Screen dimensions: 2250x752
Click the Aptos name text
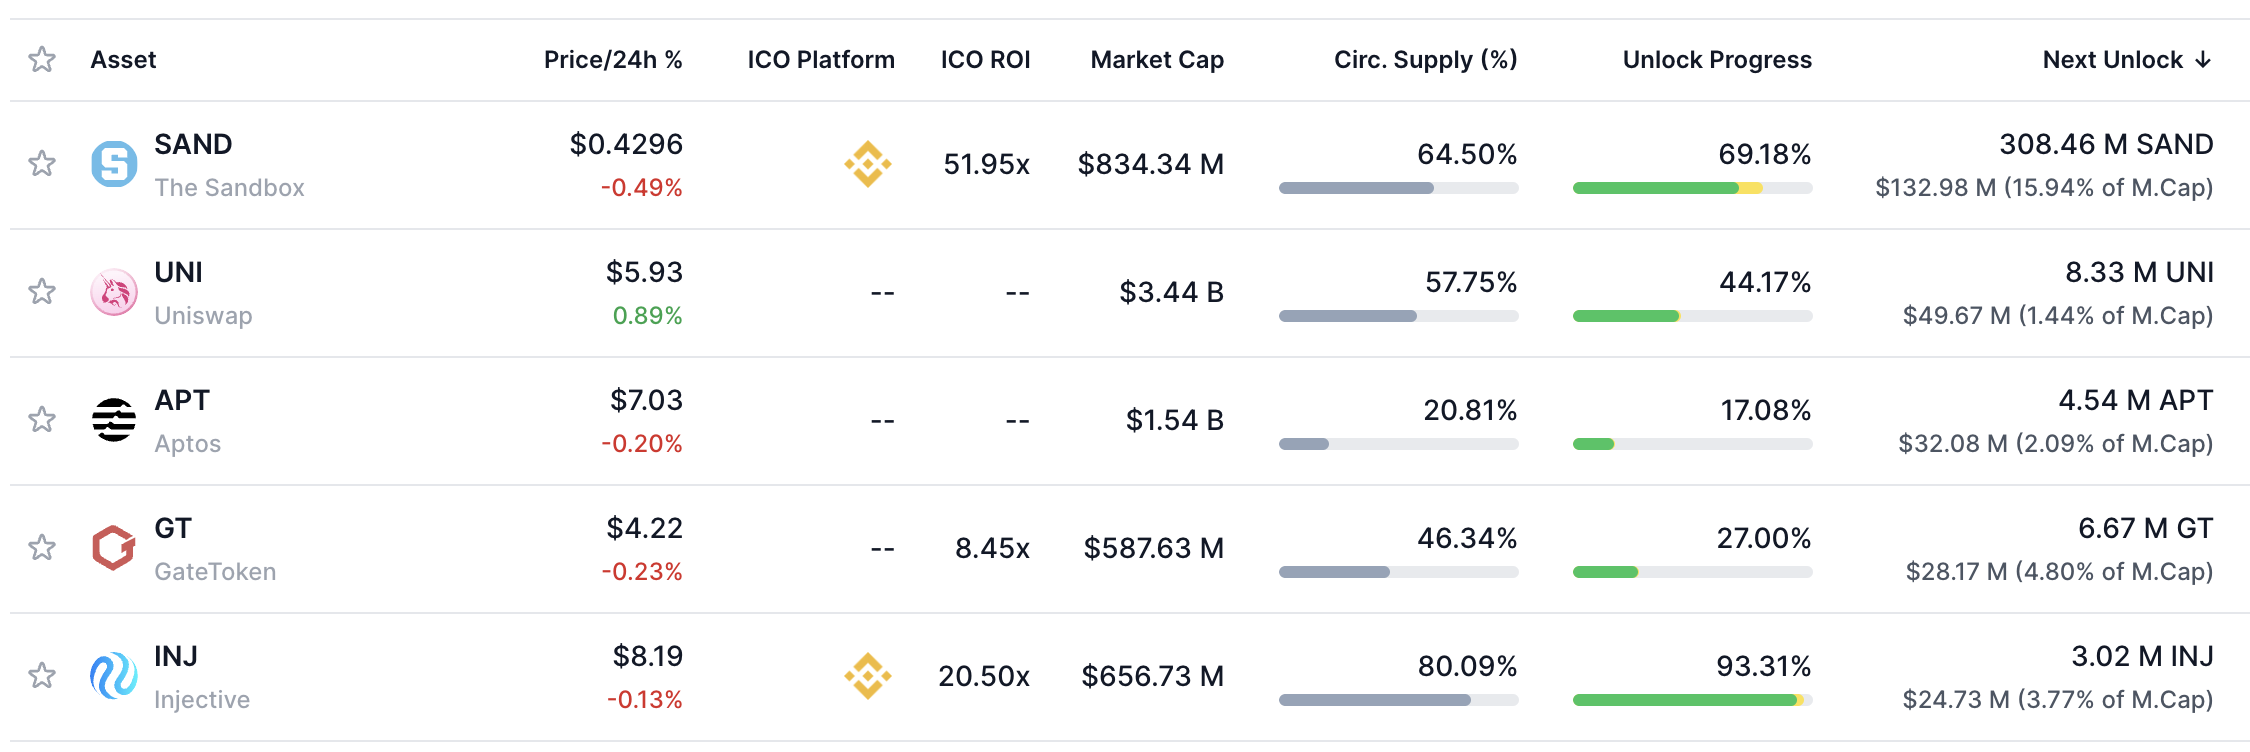(188, 444)
